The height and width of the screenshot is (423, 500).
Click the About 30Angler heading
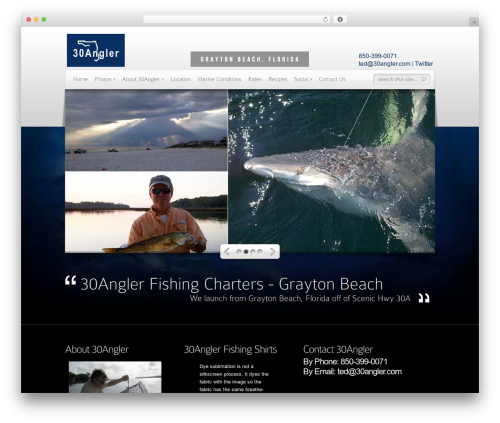pyautogui.click(x=97, y=349)
